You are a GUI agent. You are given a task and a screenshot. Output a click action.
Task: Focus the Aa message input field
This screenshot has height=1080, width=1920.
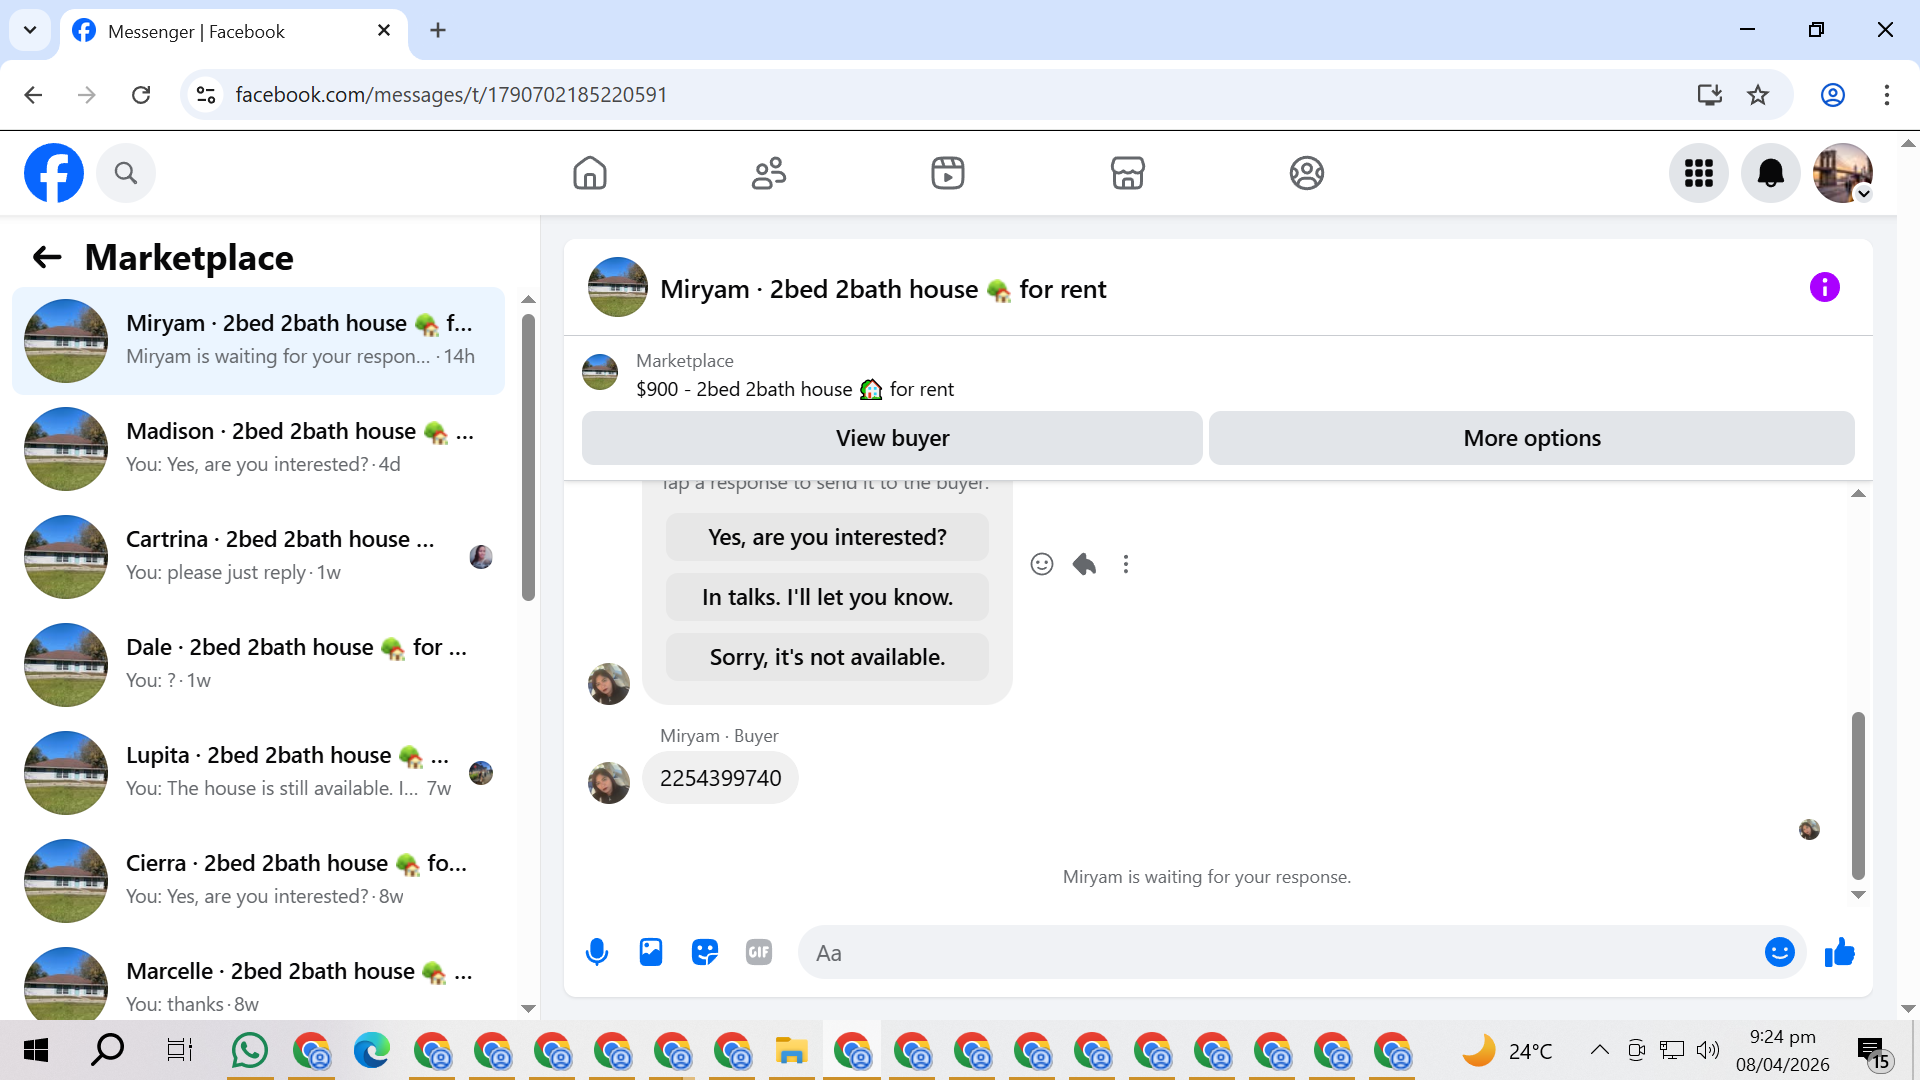1280,952
